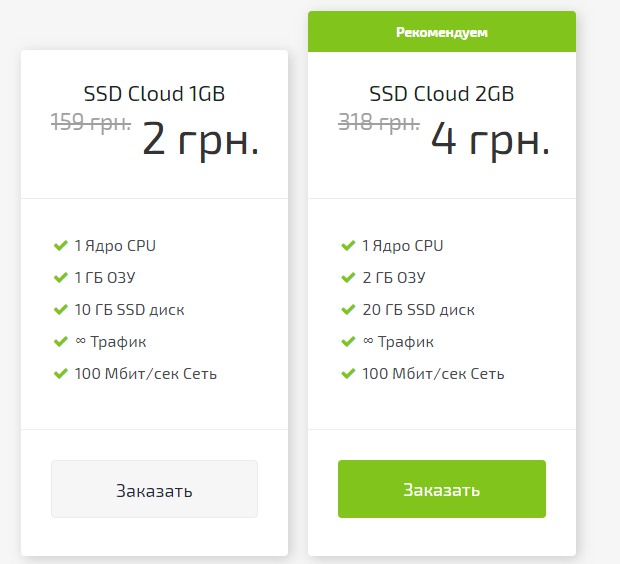Click the green Рекомендуем banner
Screen dimensions: 620x564
(x=441, y=32)
